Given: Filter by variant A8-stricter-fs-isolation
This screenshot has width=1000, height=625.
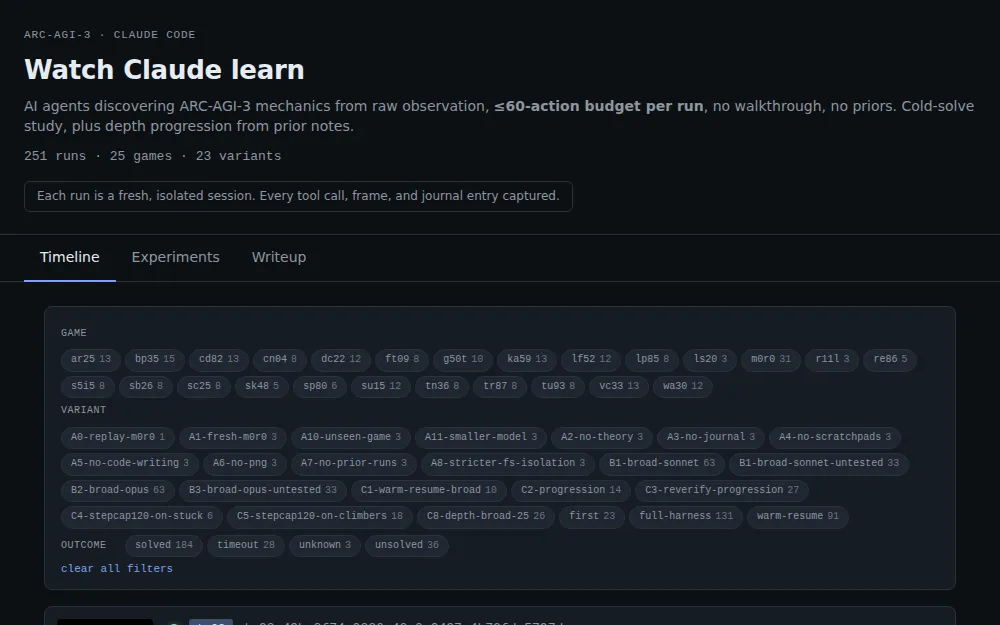Looking at the screenshot, I should [508, 464].
